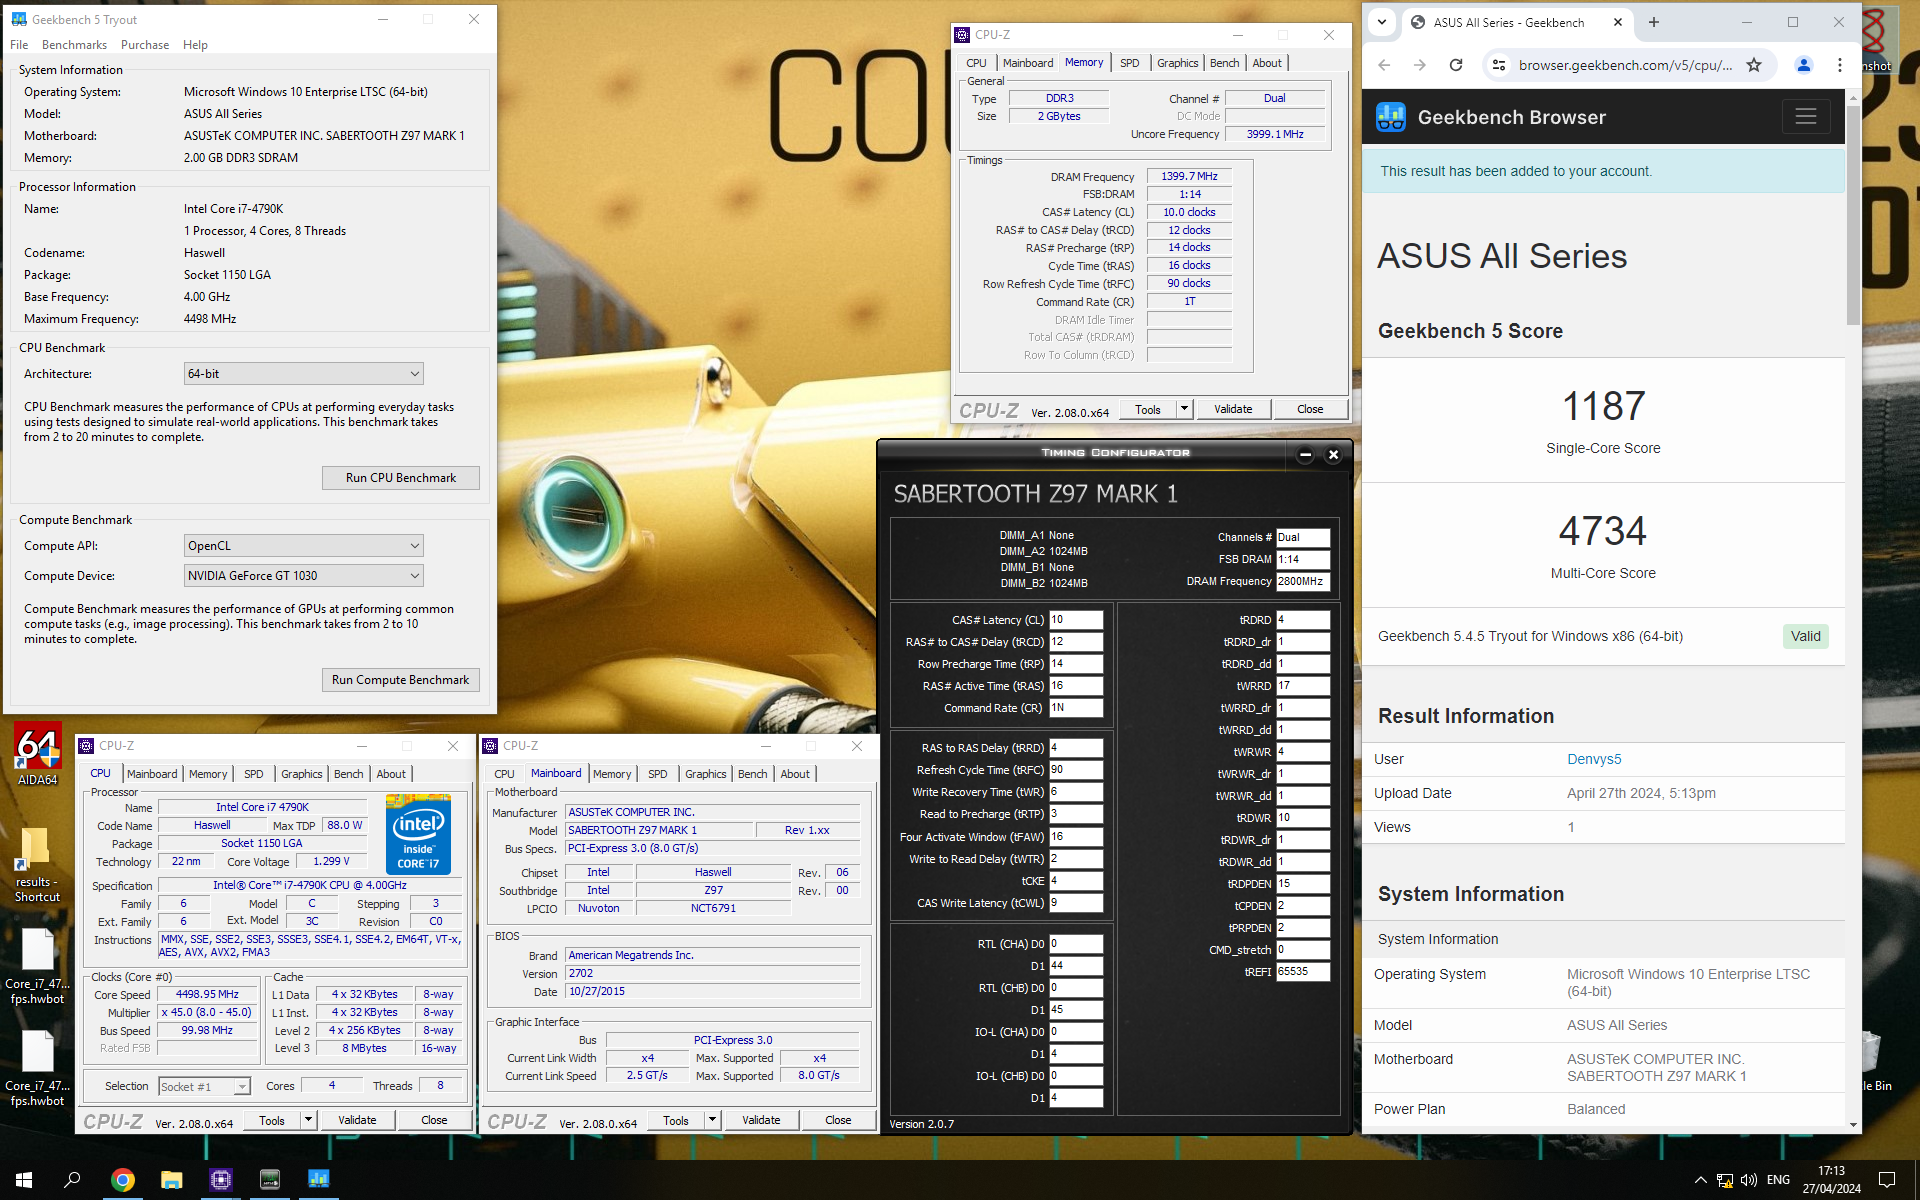The height and width of the screenshot is (1200, 1920).
Task: Reload the Geekbench browser page
Action: point(1456,65)
